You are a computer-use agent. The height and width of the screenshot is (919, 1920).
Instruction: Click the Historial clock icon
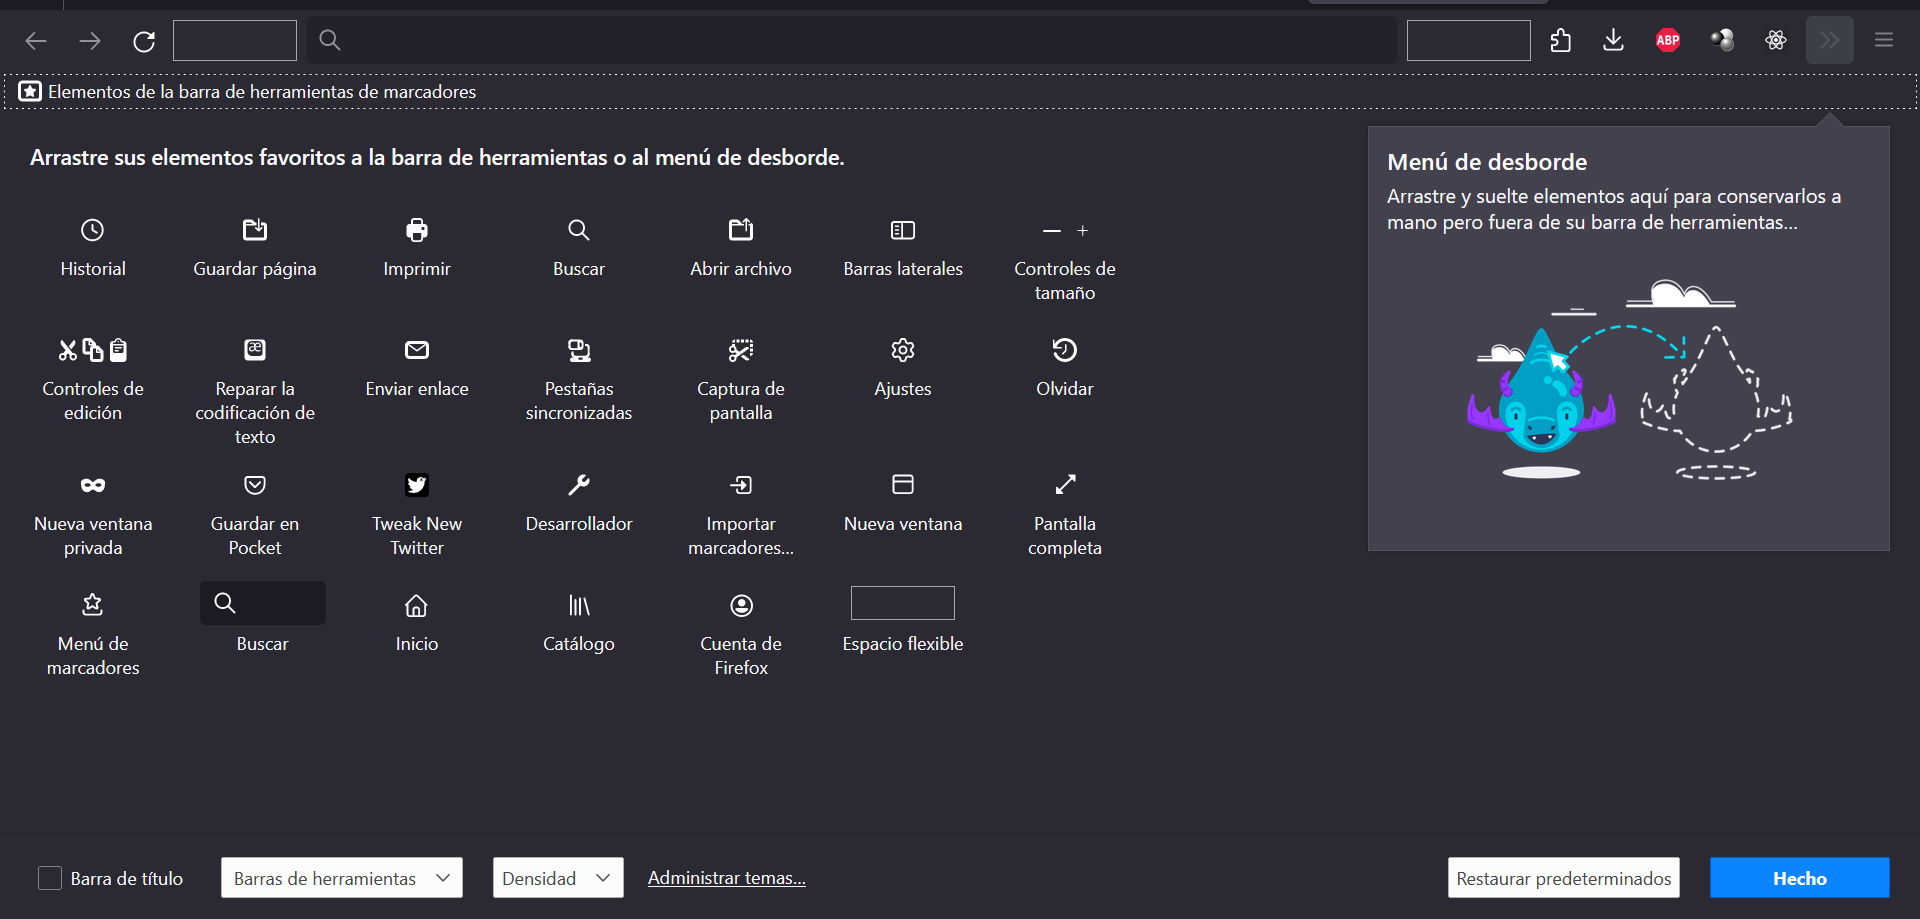92,230
